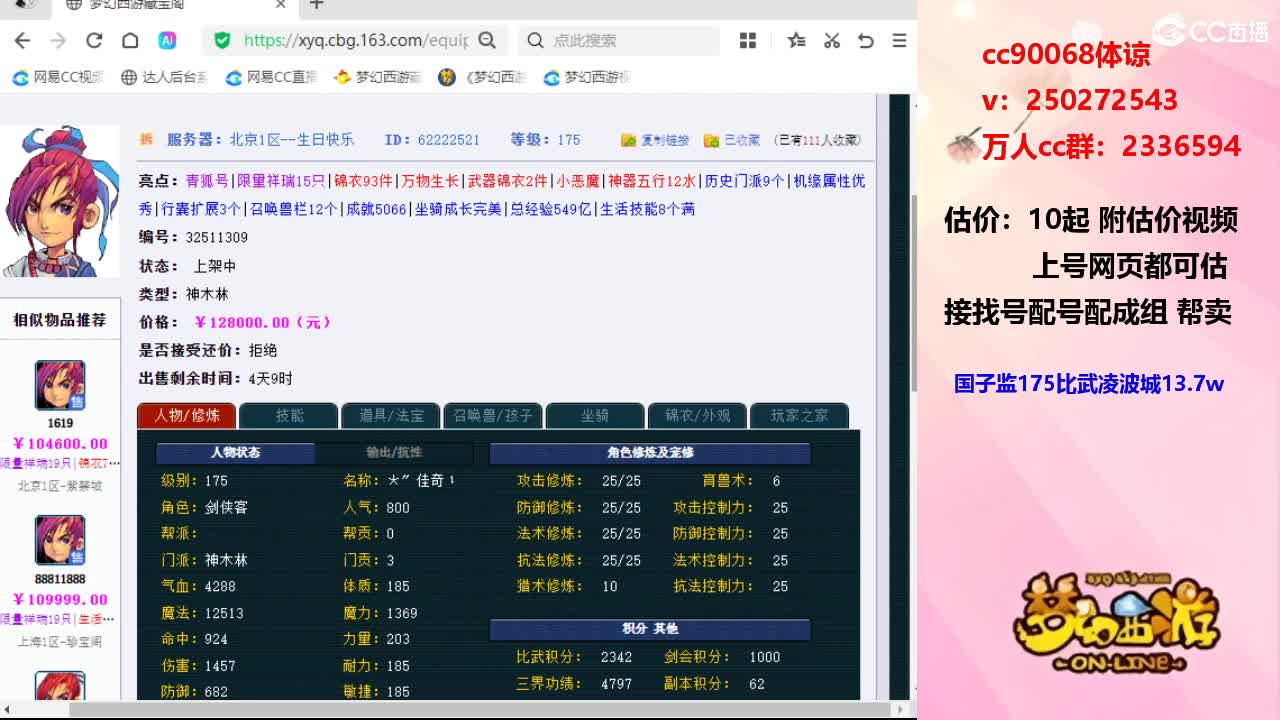
Task: Click the scissors screenshot tool icon
Action: coord(831,40)
